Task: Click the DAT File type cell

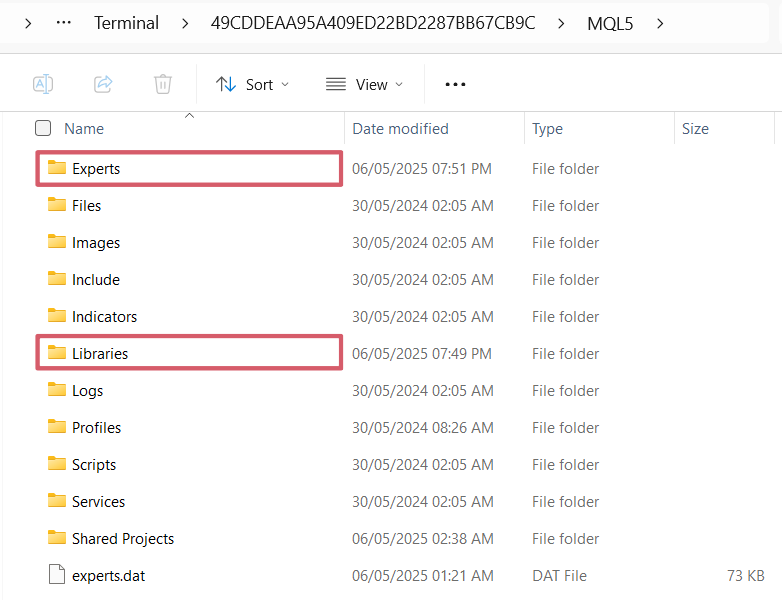Action: pos(559,576)
